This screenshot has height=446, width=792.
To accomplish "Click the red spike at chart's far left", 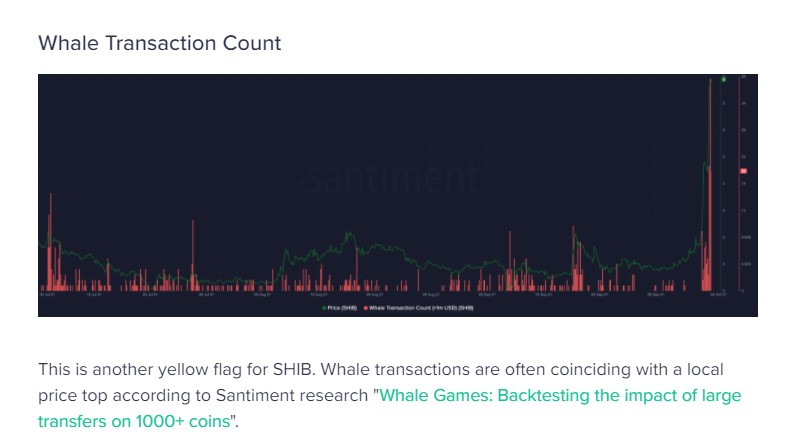I will tap(48, 250).
